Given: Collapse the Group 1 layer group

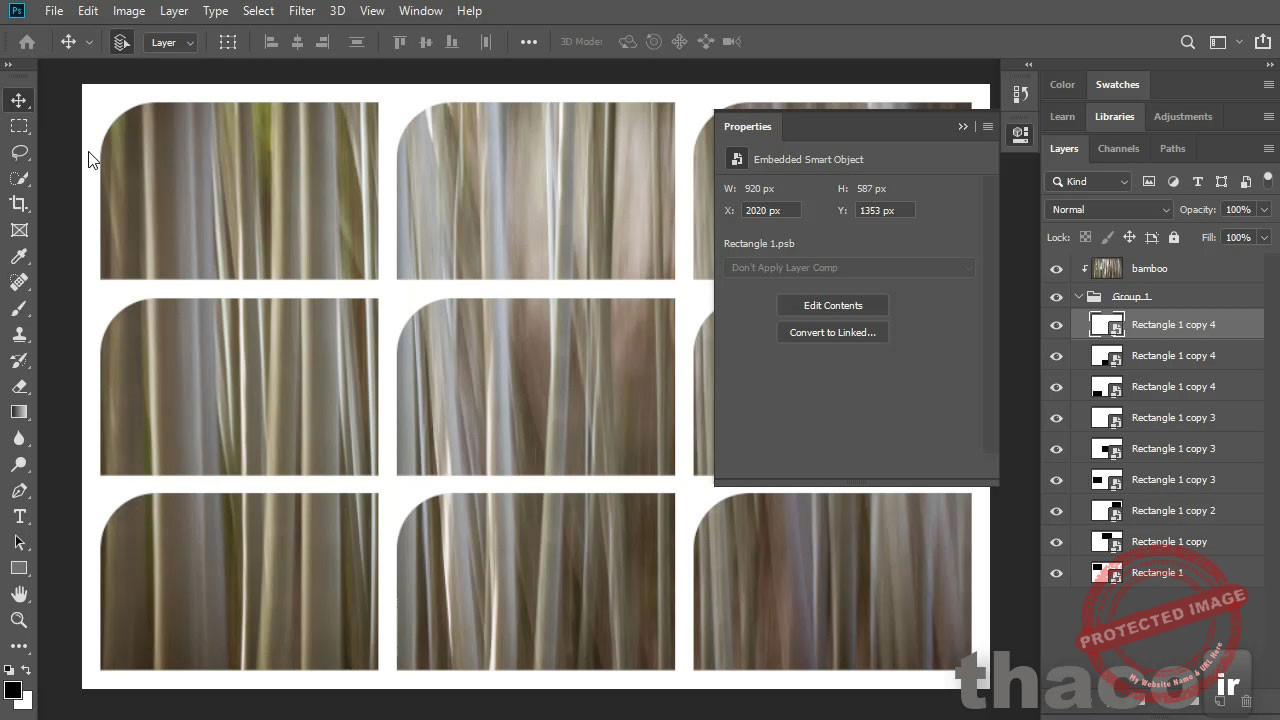Looking at the screenshot, I should 1079,296.
